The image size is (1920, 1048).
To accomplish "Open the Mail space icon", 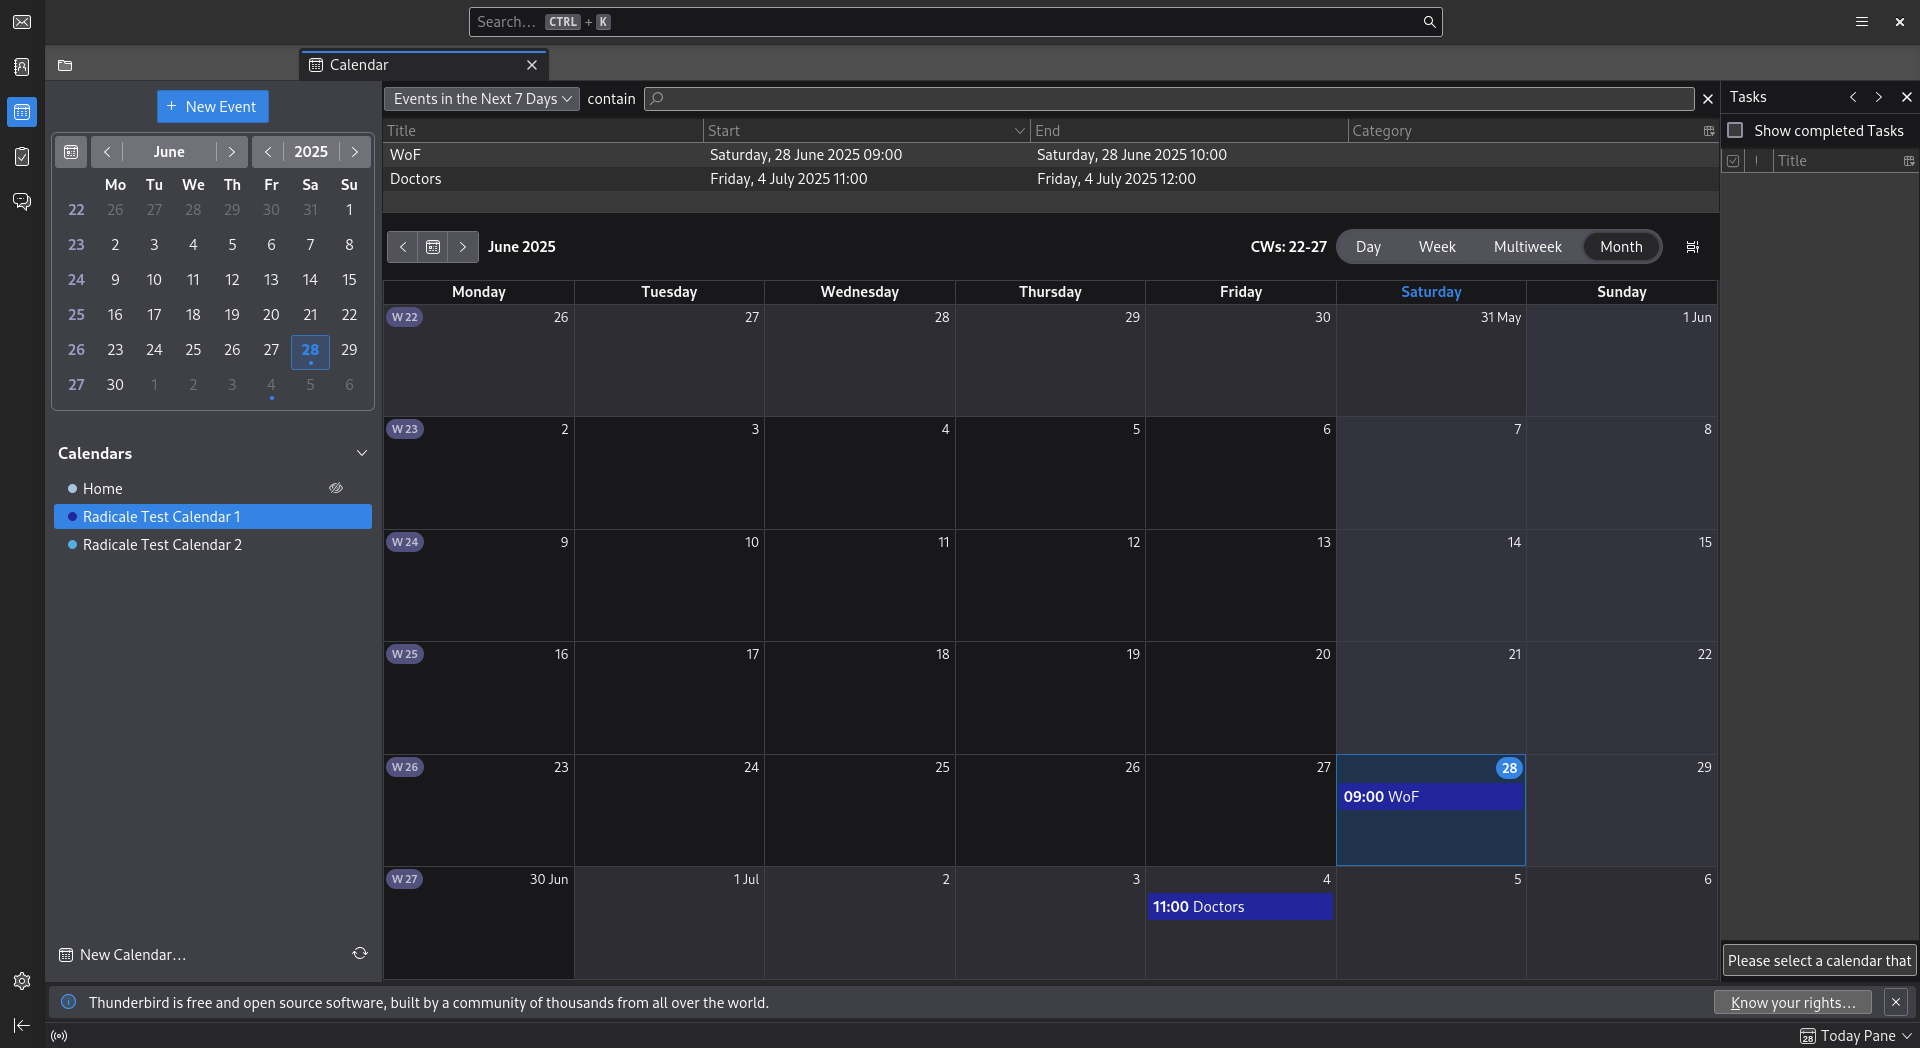I will tap(22, 22).
